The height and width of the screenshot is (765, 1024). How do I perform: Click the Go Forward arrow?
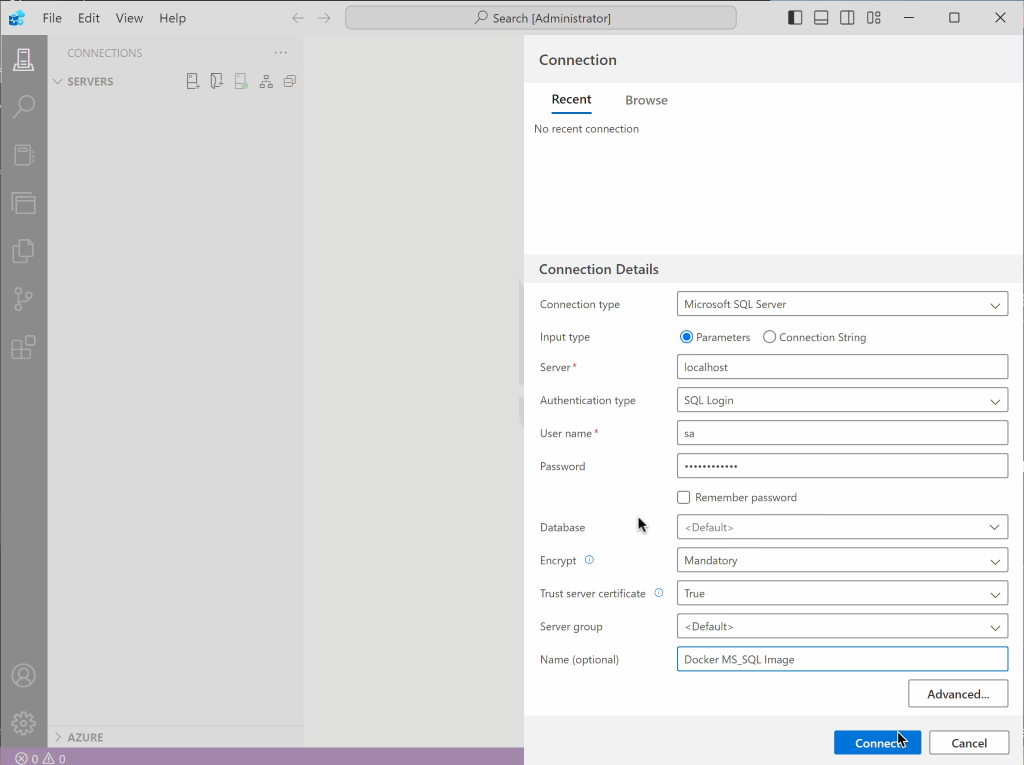[324, 18]
